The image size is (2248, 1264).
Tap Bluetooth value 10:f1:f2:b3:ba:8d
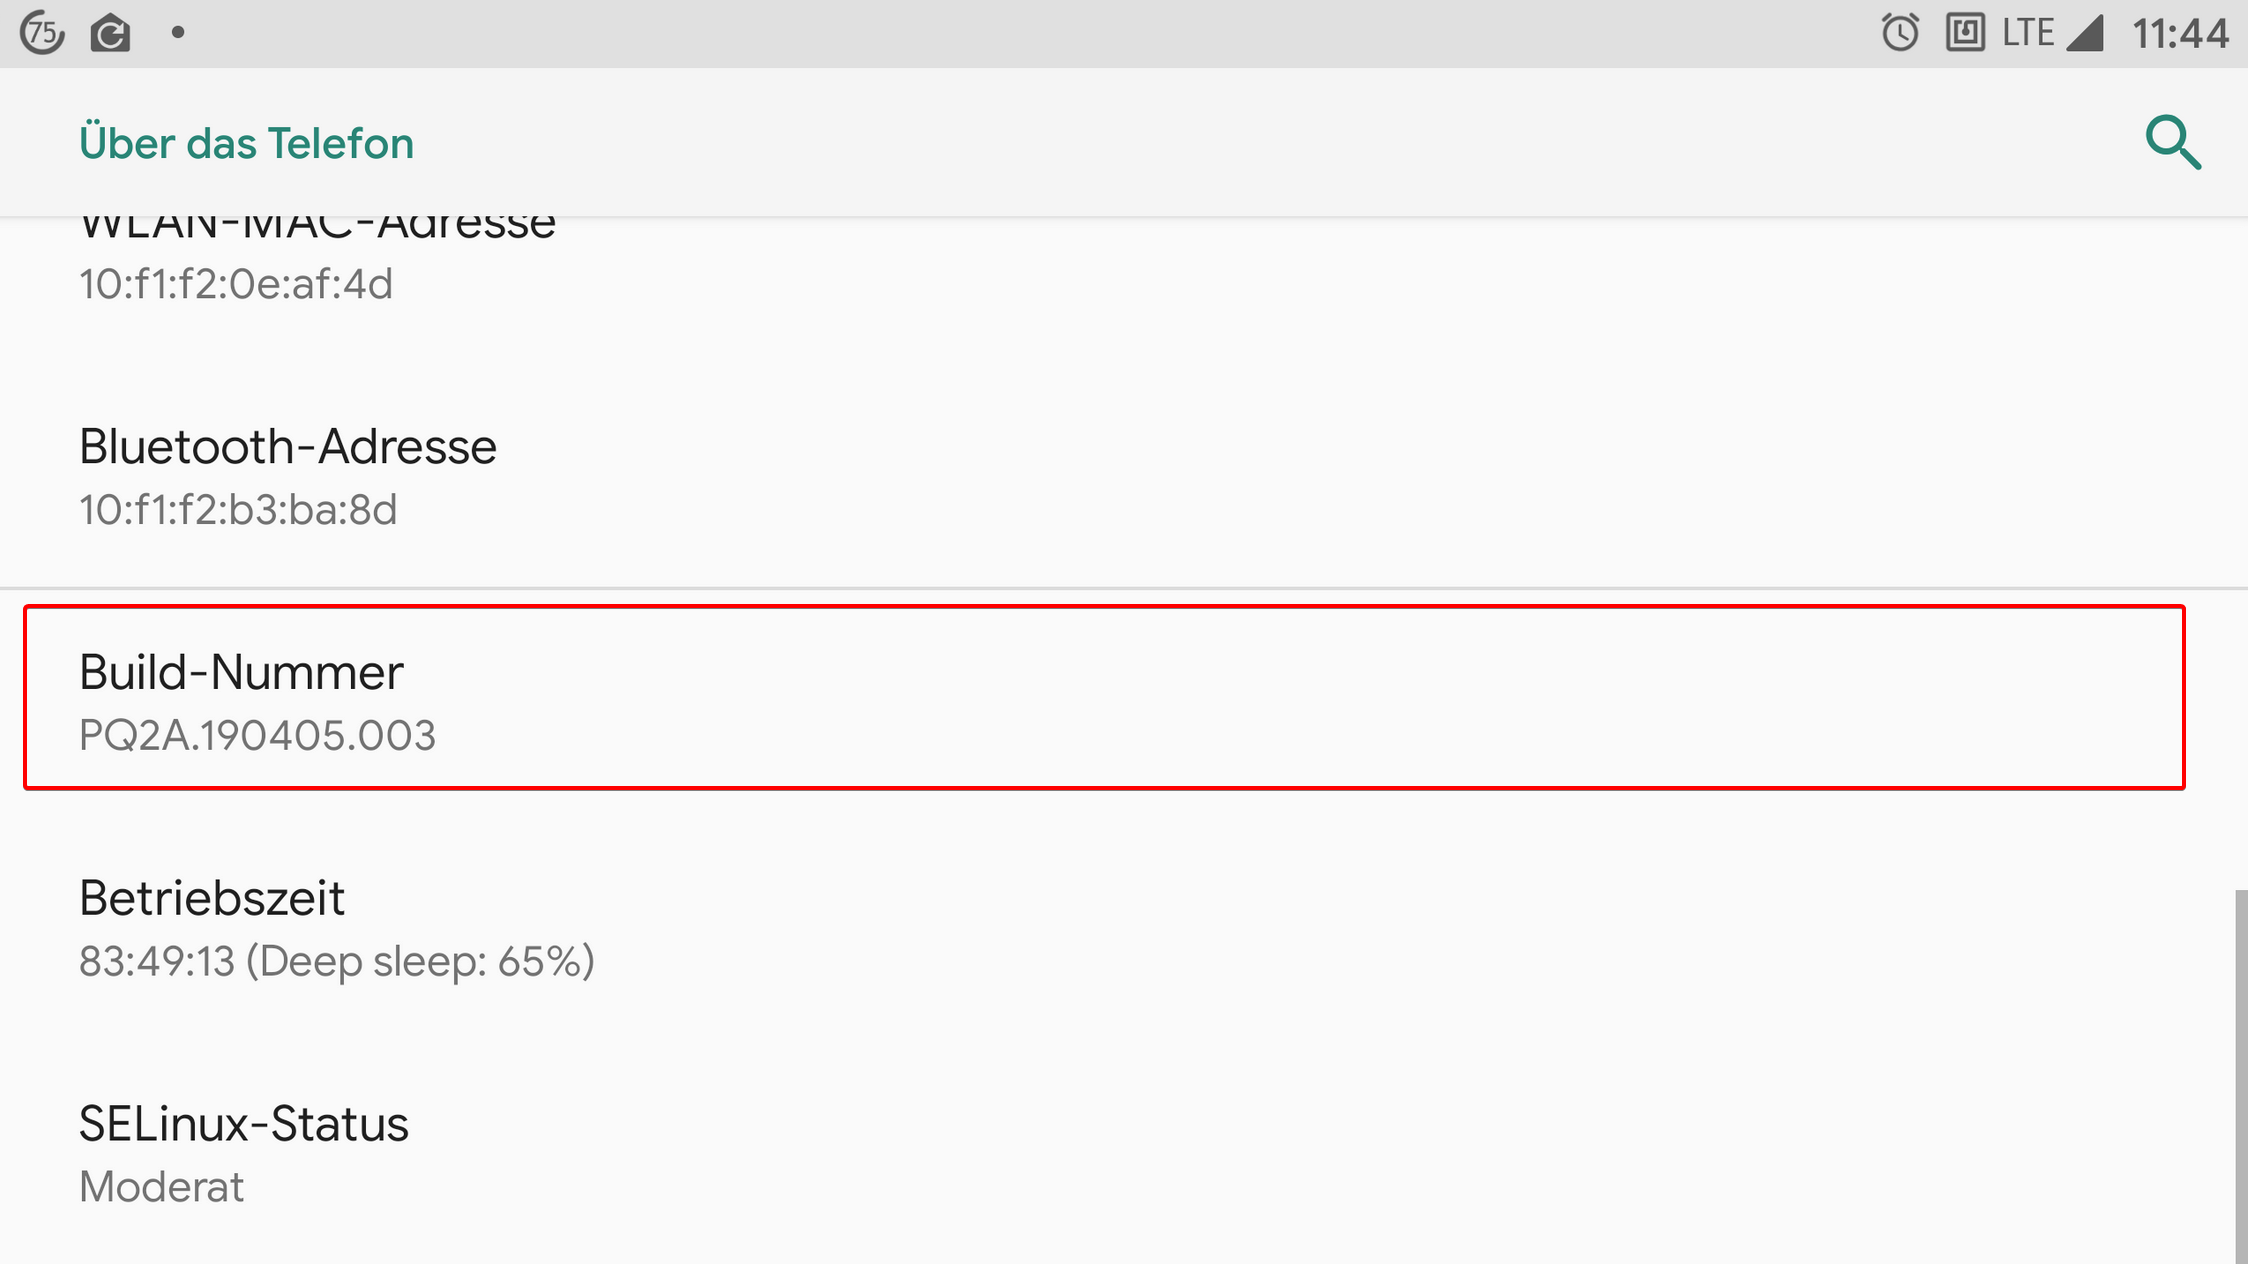[238, 510]
